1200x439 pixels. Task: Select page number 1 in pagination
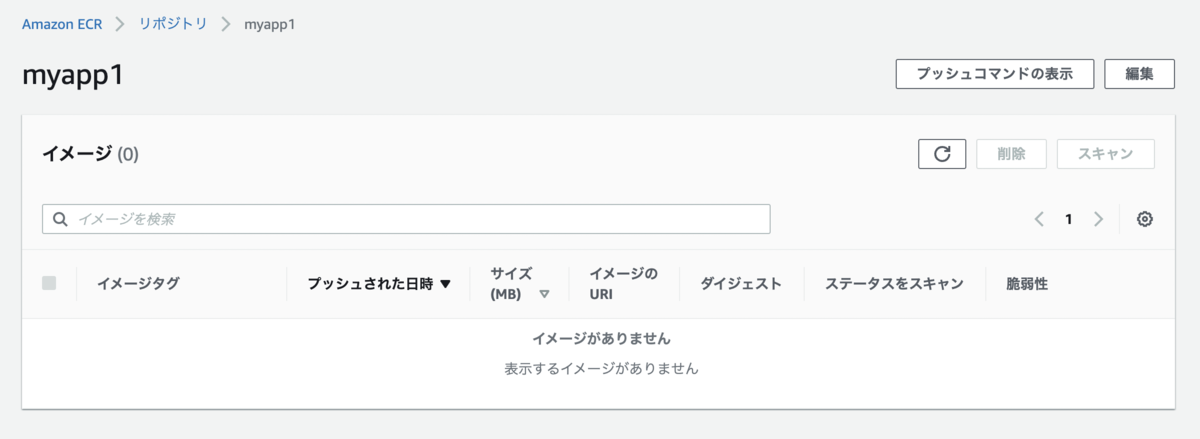click(1069, 219)
